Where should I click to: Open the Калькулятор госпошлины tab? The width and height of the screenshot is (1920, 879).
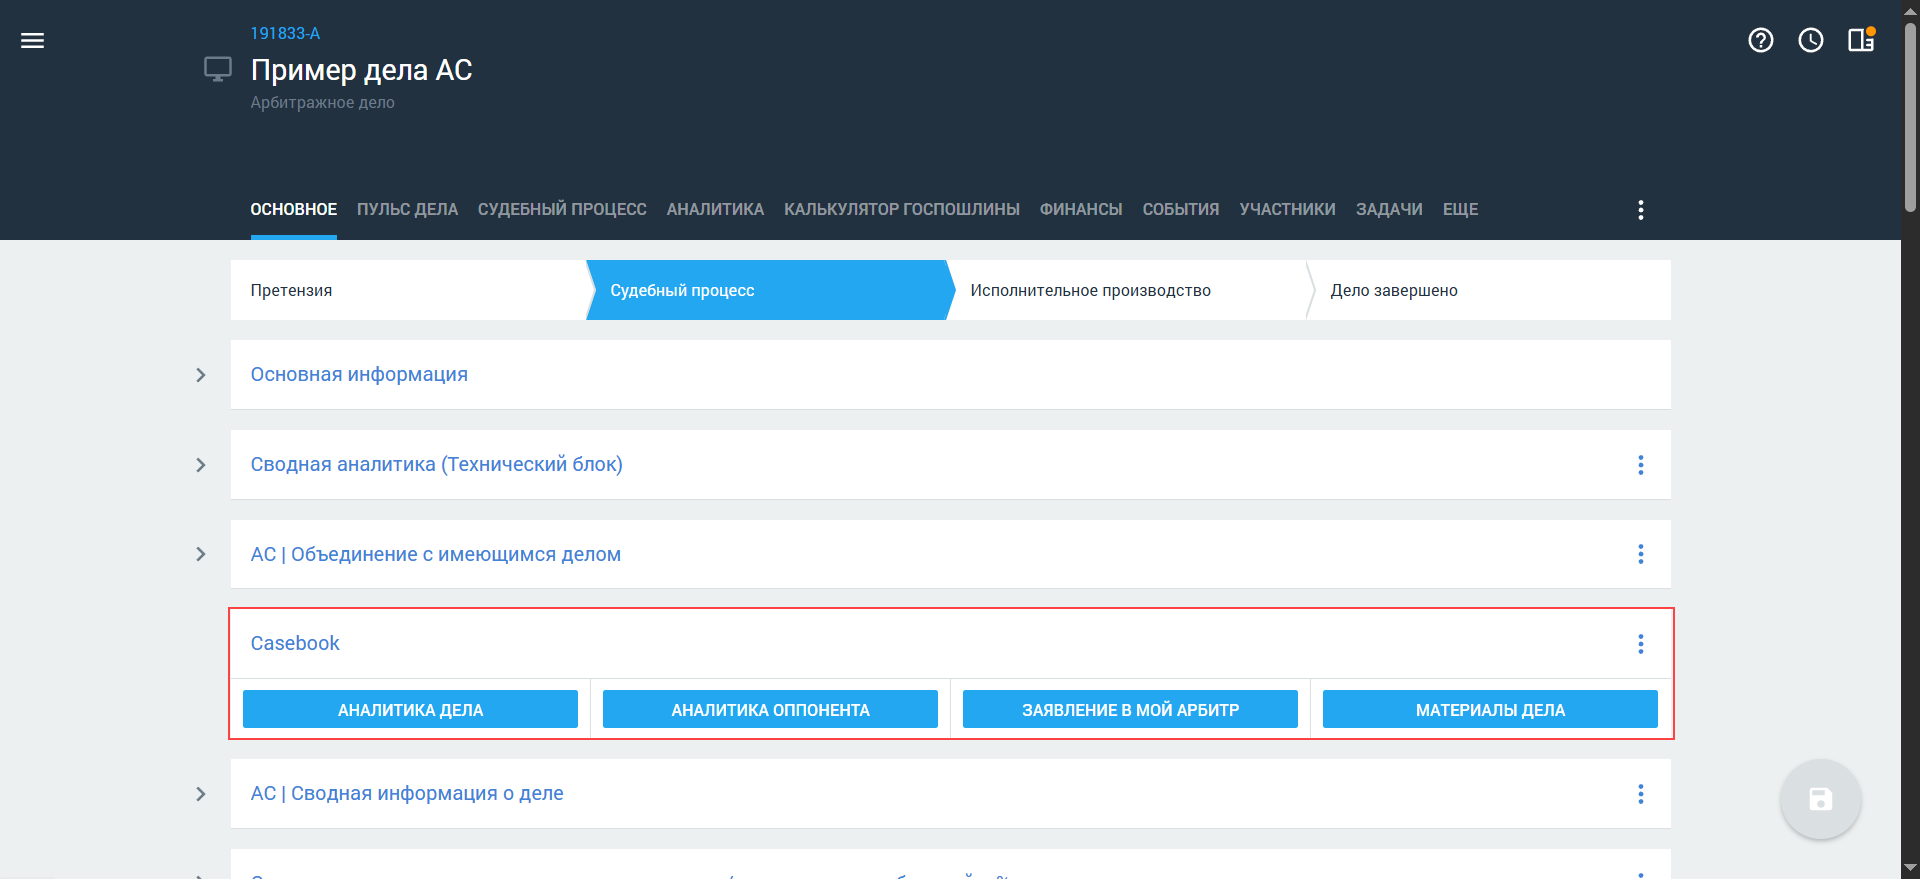click(901, 210)
